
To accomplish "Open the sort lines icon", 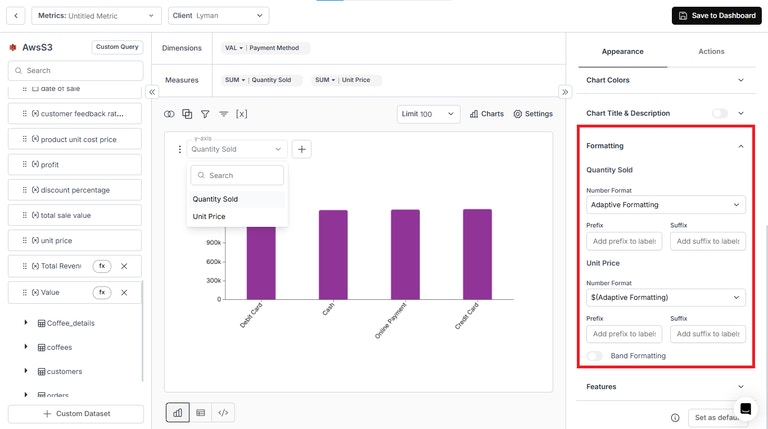I will click(223, 114).
